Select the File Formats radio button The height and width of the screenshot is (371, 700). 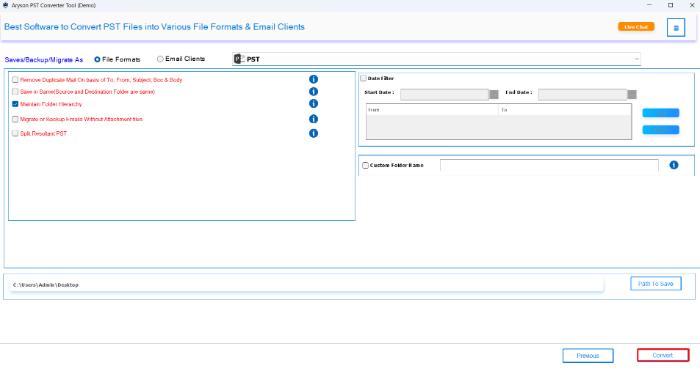[x=97, y=59]
